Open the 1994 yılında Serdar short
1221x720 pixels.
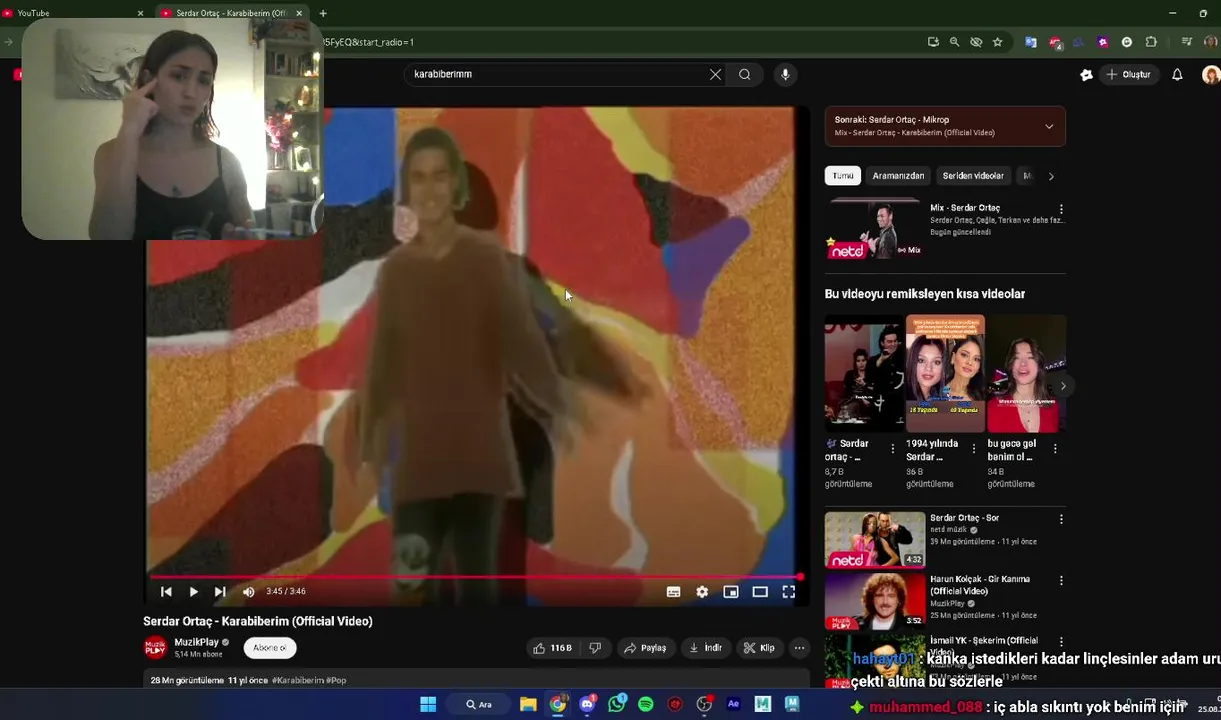coord(945,374)
